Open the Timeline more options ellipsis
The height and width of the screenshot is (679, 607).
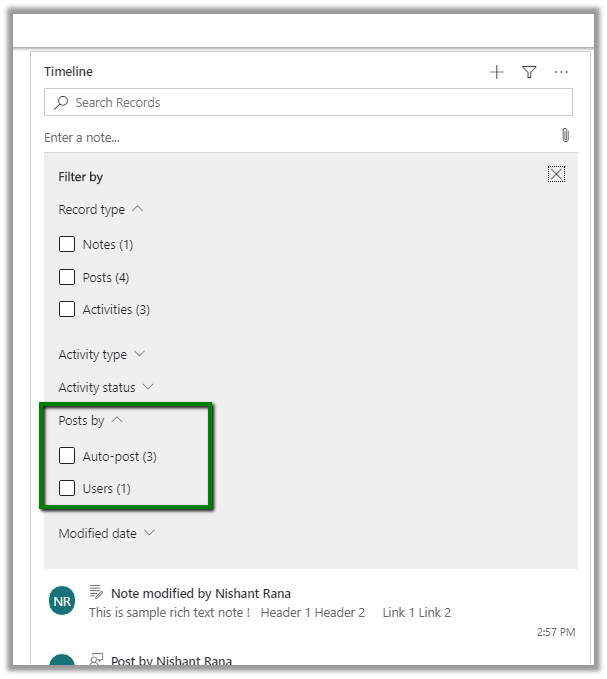(x=561, y=72)
